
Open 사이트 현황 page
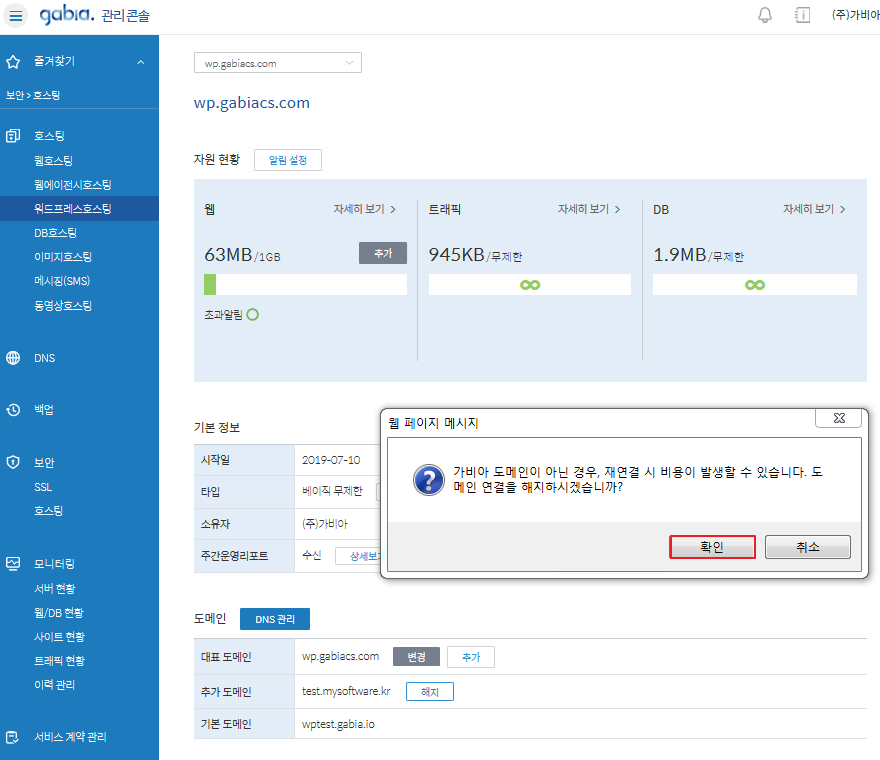click(x=59, y=637)
